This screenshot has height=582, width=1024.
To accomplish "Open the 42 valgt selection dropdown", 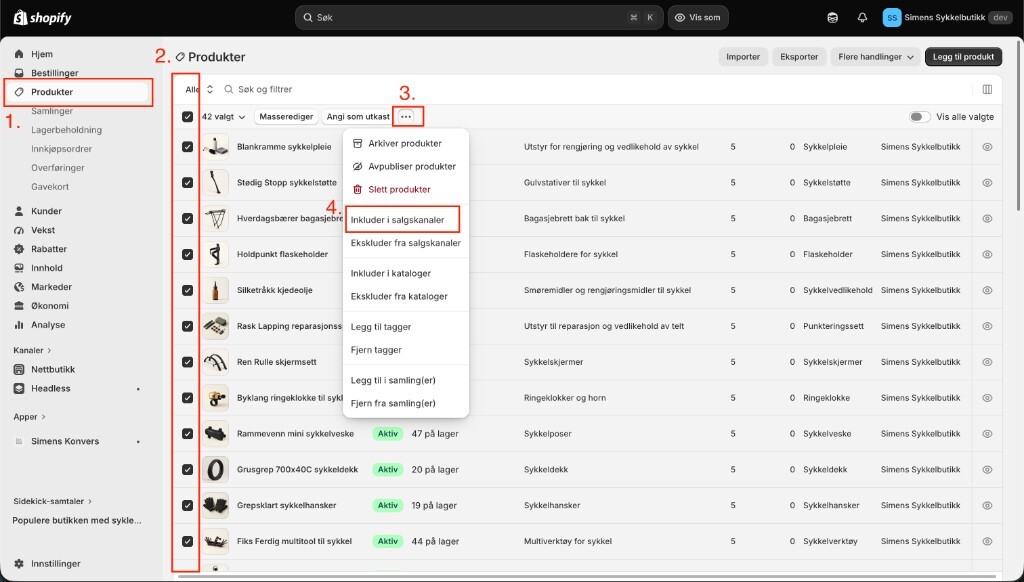I will (223, 117).
